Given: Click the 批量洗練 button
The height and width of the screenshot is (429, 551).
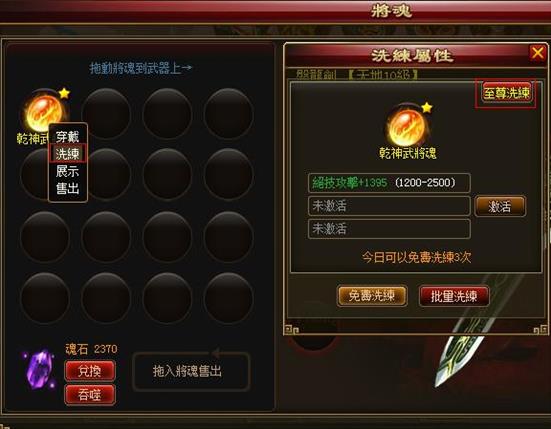Looking at the screenshot, I should tap(454, 296).
